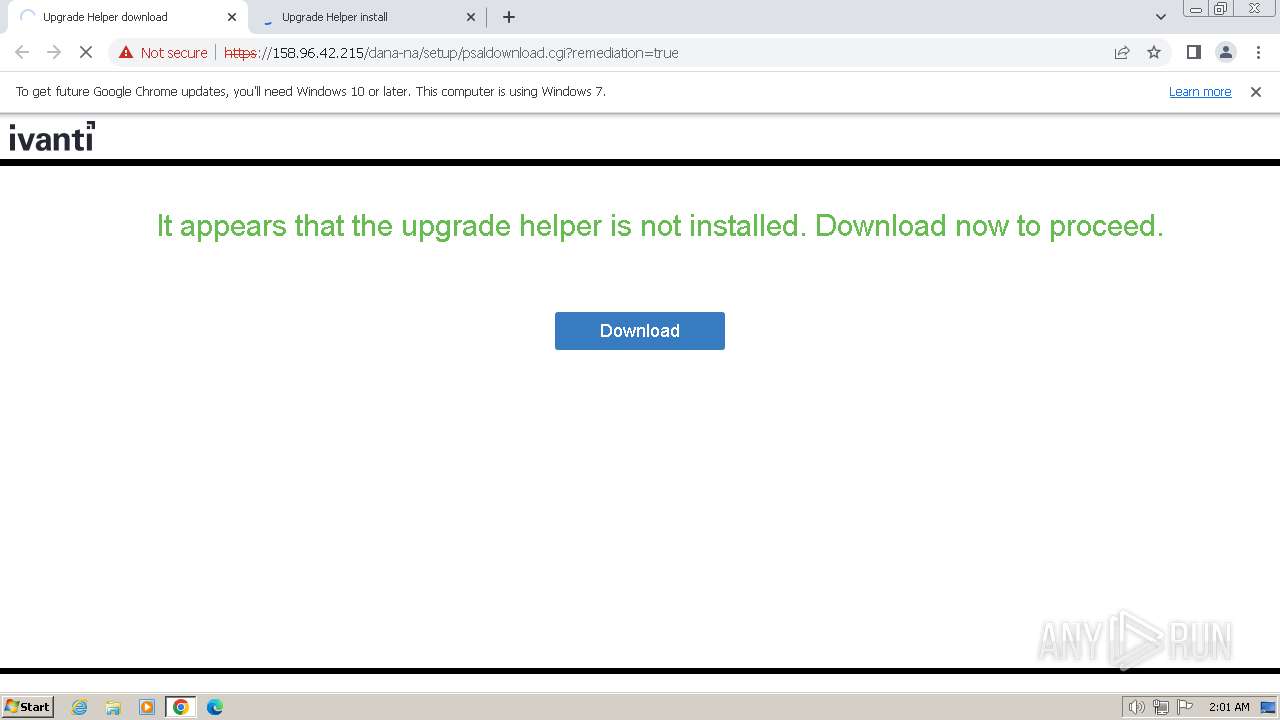Launch Microsoft Edge from taskbar
This screenshot has height=720, width=1280.
215,707
